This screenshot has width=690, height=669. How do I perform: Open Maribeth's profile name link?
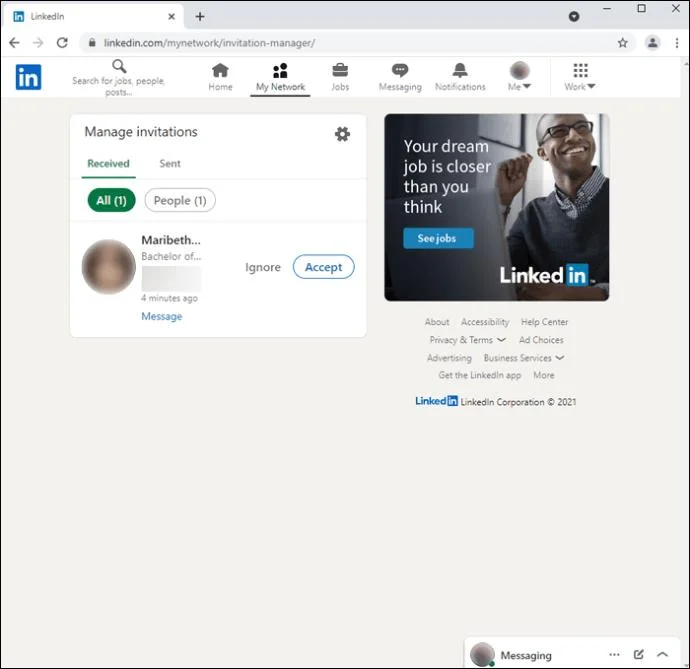point(171,240)
